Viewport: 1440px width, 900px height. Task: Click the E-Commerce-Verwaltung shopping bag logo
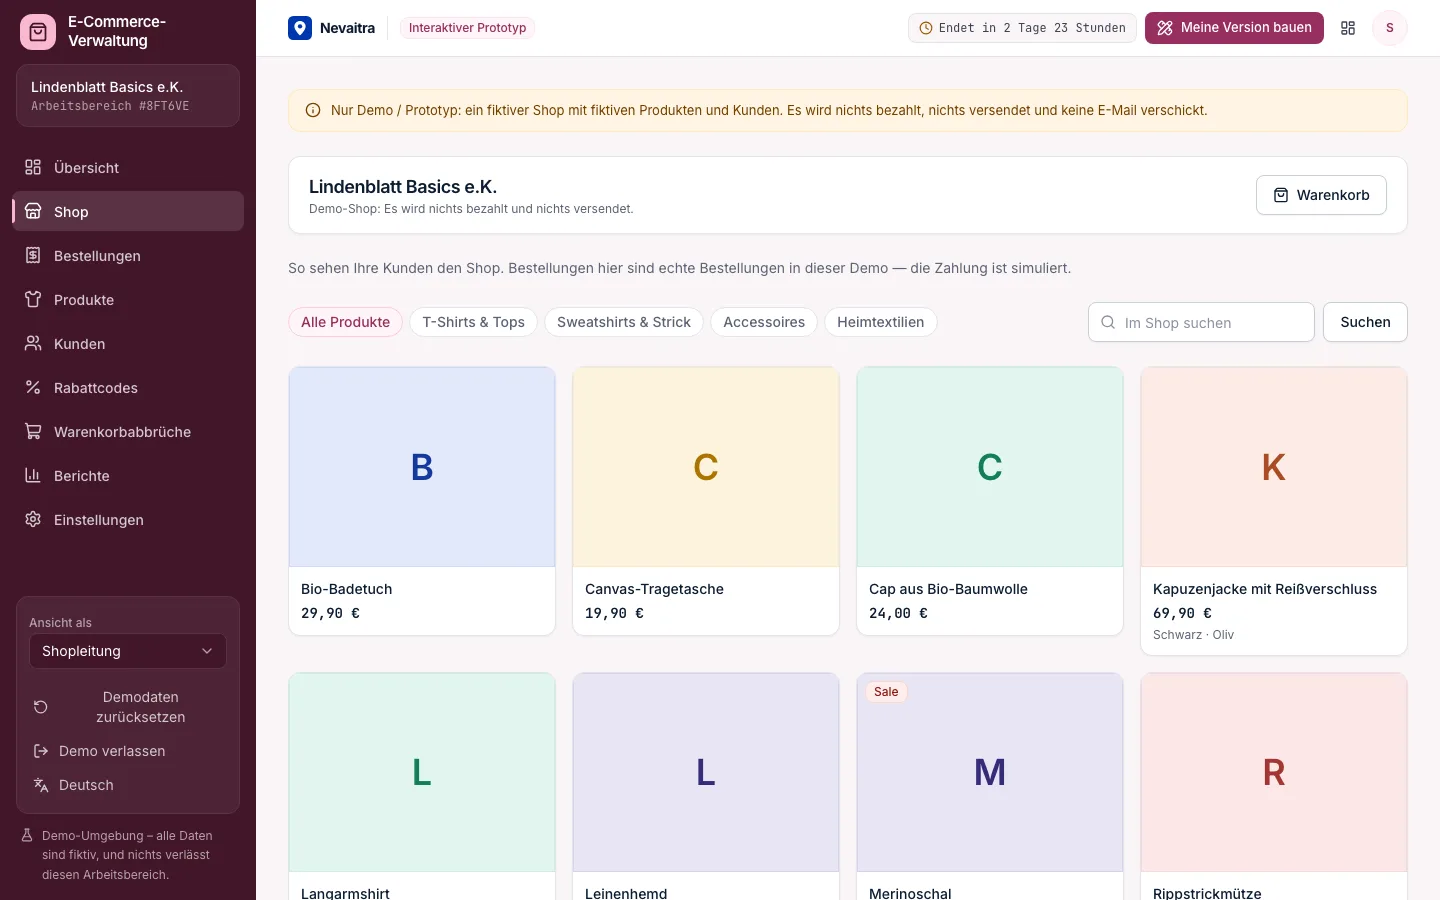click(x=38, y=32)
